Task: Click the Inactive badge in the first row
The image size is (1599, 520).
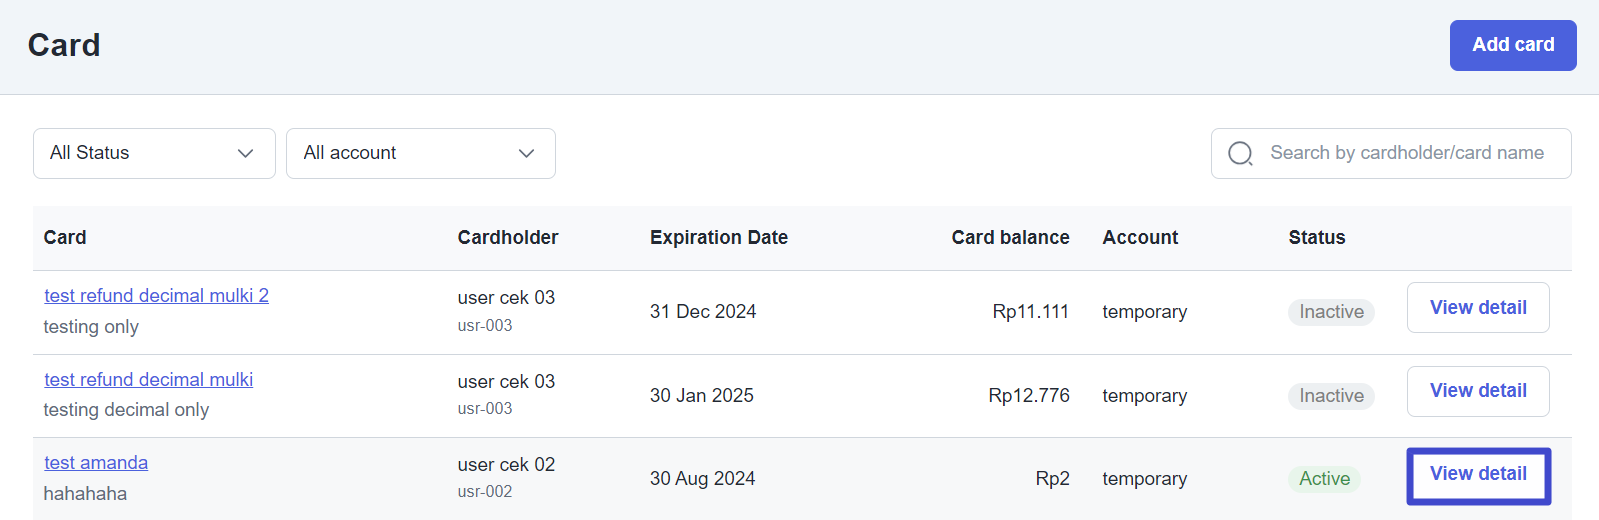Action: (x=1331, y=312)
